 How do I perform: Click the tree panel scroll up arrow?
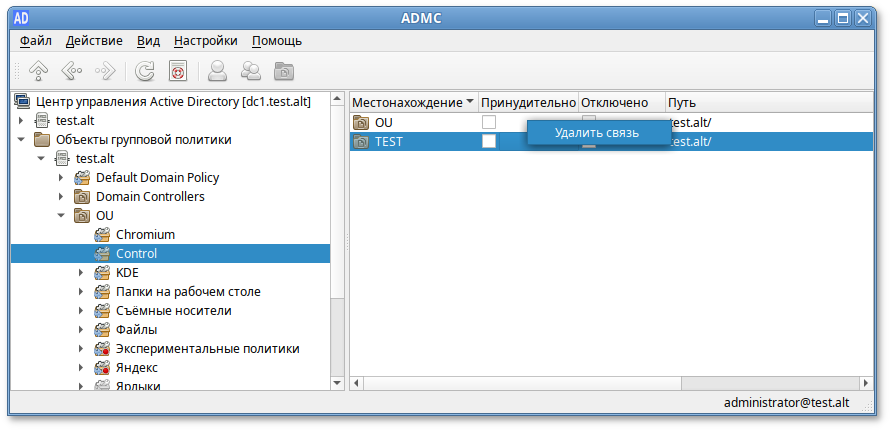click(337, 99)
